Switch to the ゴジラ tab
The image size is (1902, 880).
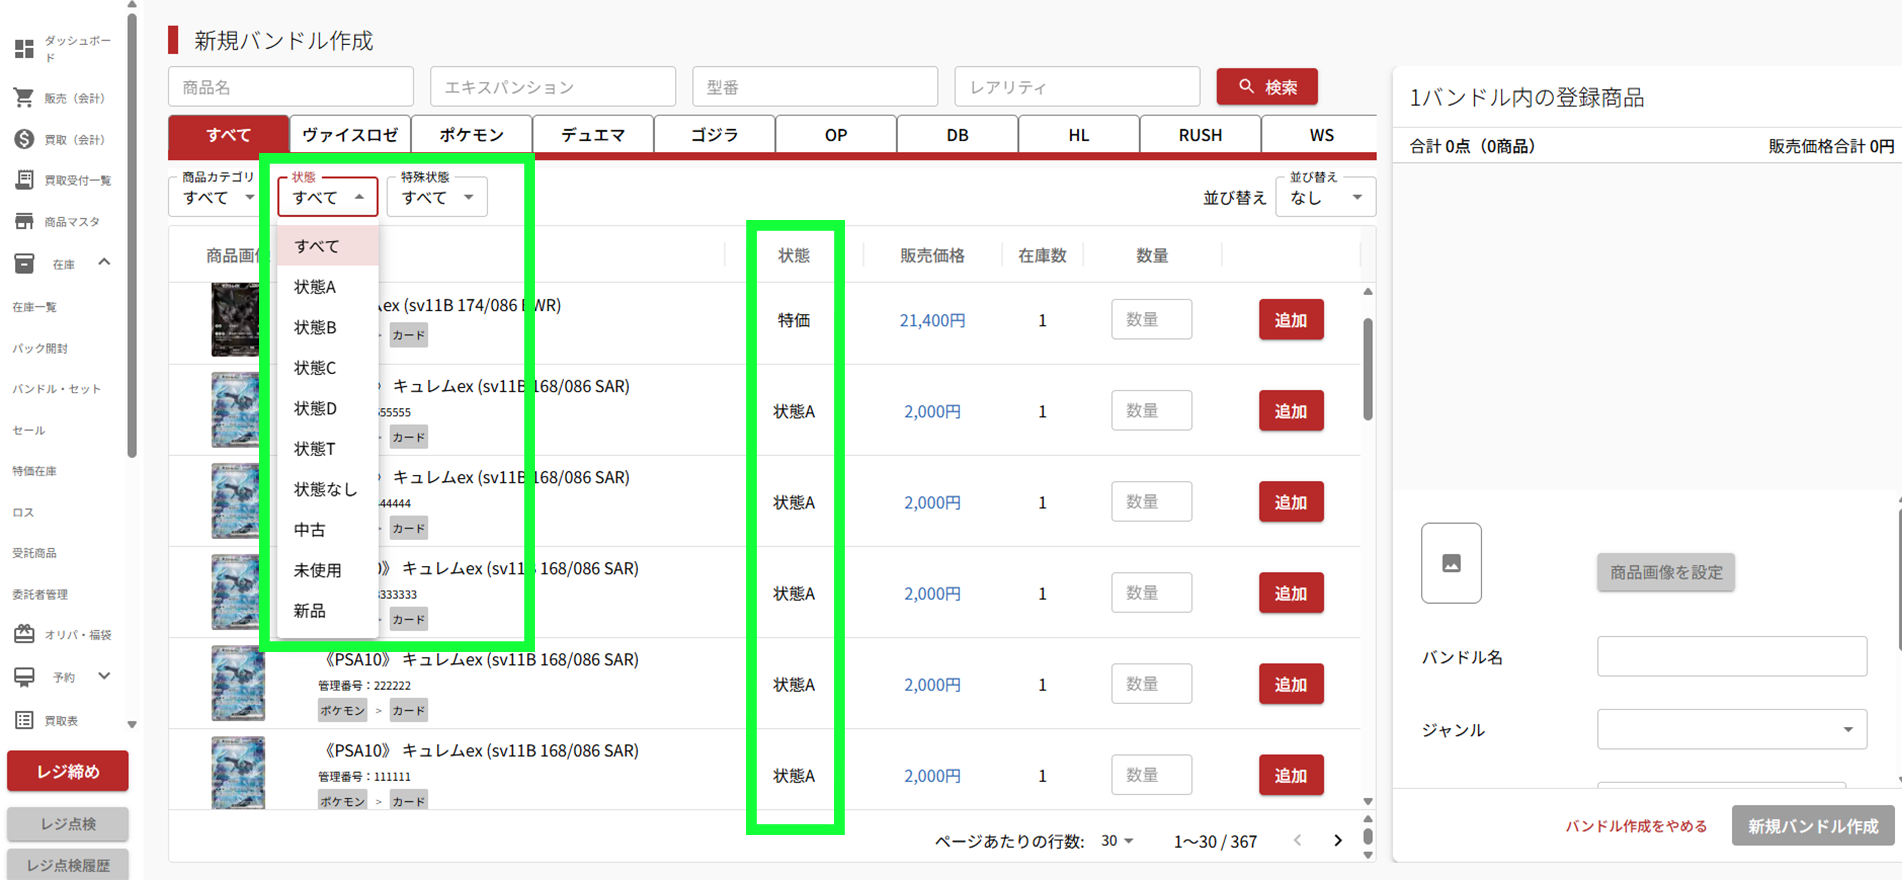pyautogui.click(x=714, y=135)
